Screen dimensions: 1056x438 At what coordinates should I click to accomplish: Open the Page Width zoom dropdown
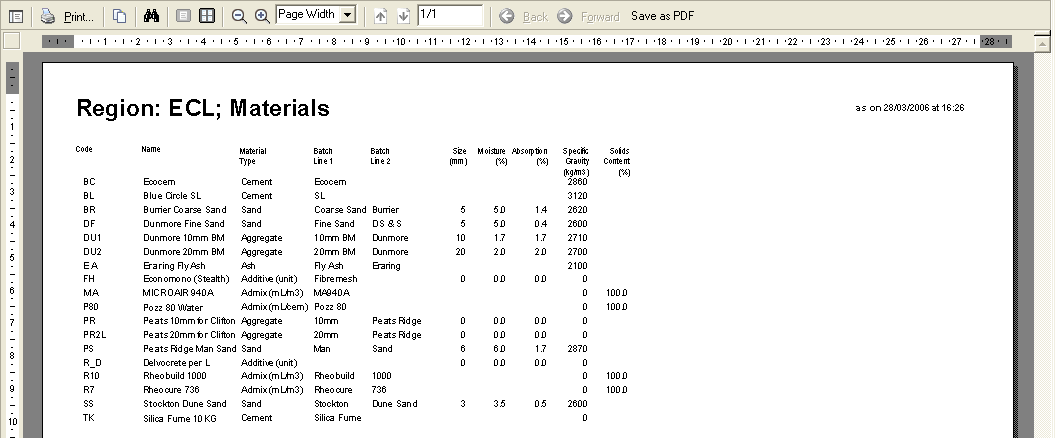click(x=347, y=15)
